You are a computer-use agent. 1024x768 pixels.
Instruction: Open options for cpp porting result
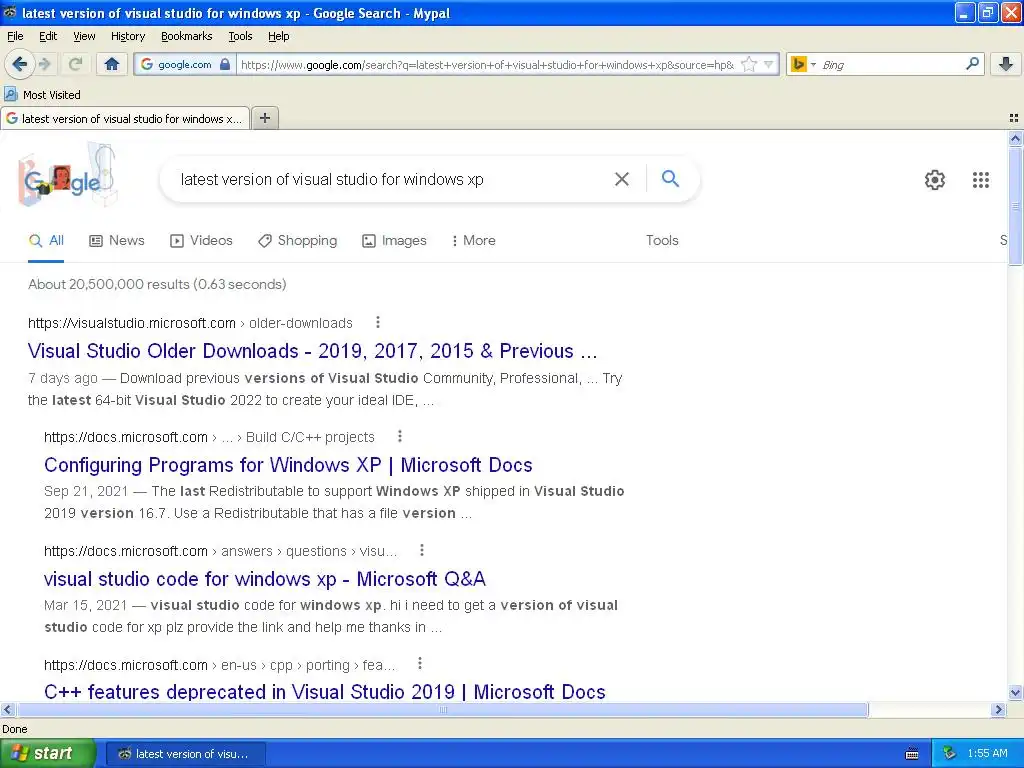coord(420,664)
